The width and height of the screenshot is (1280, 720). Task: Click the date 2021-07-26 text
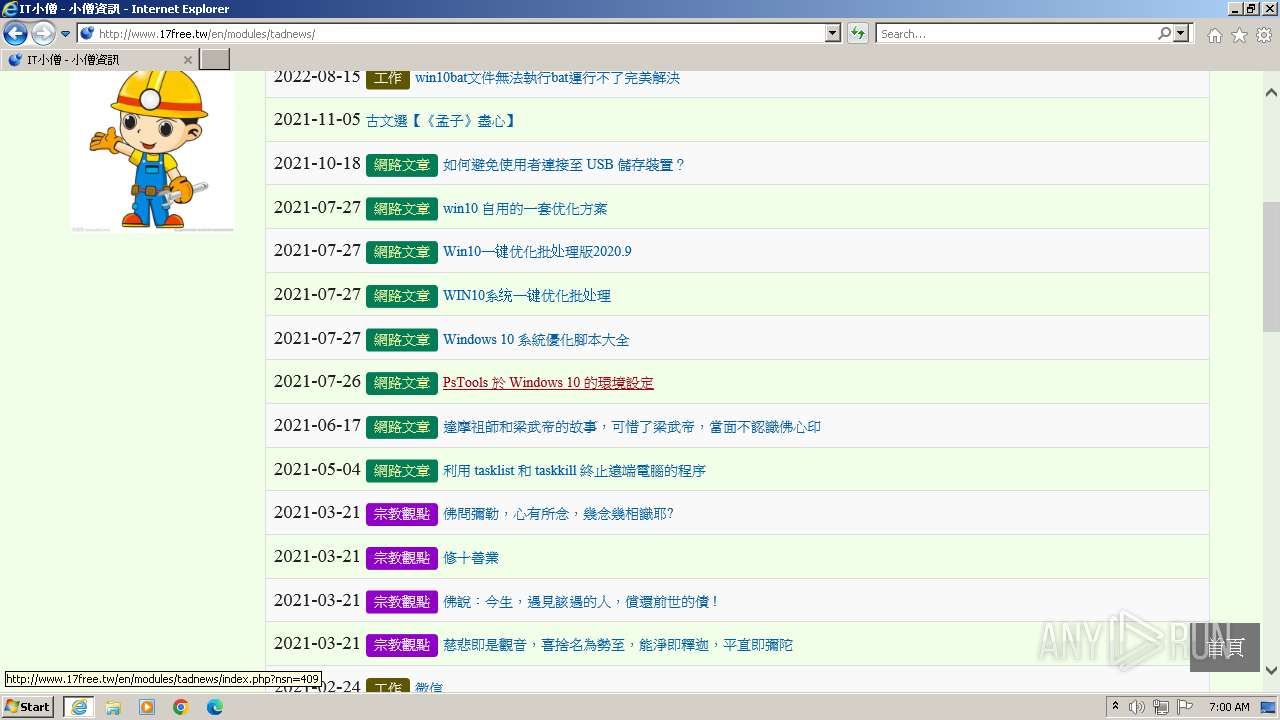[317, 381]
